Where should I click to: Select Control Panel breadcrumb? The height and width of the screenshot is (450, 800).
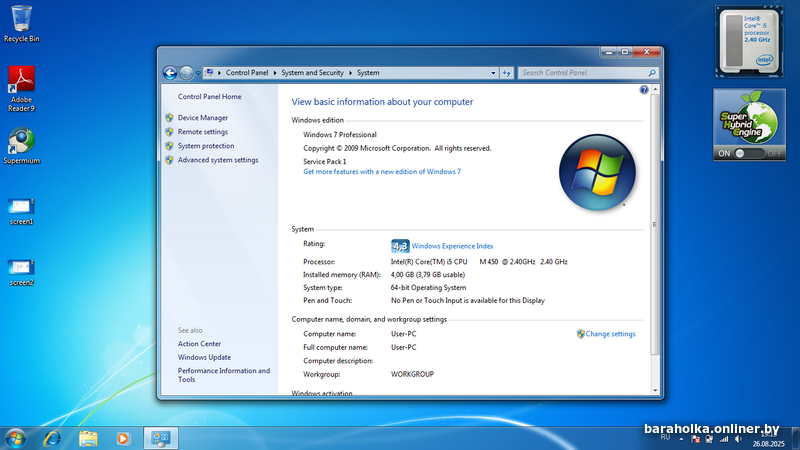pyautogui.click(x=247, y=73)
